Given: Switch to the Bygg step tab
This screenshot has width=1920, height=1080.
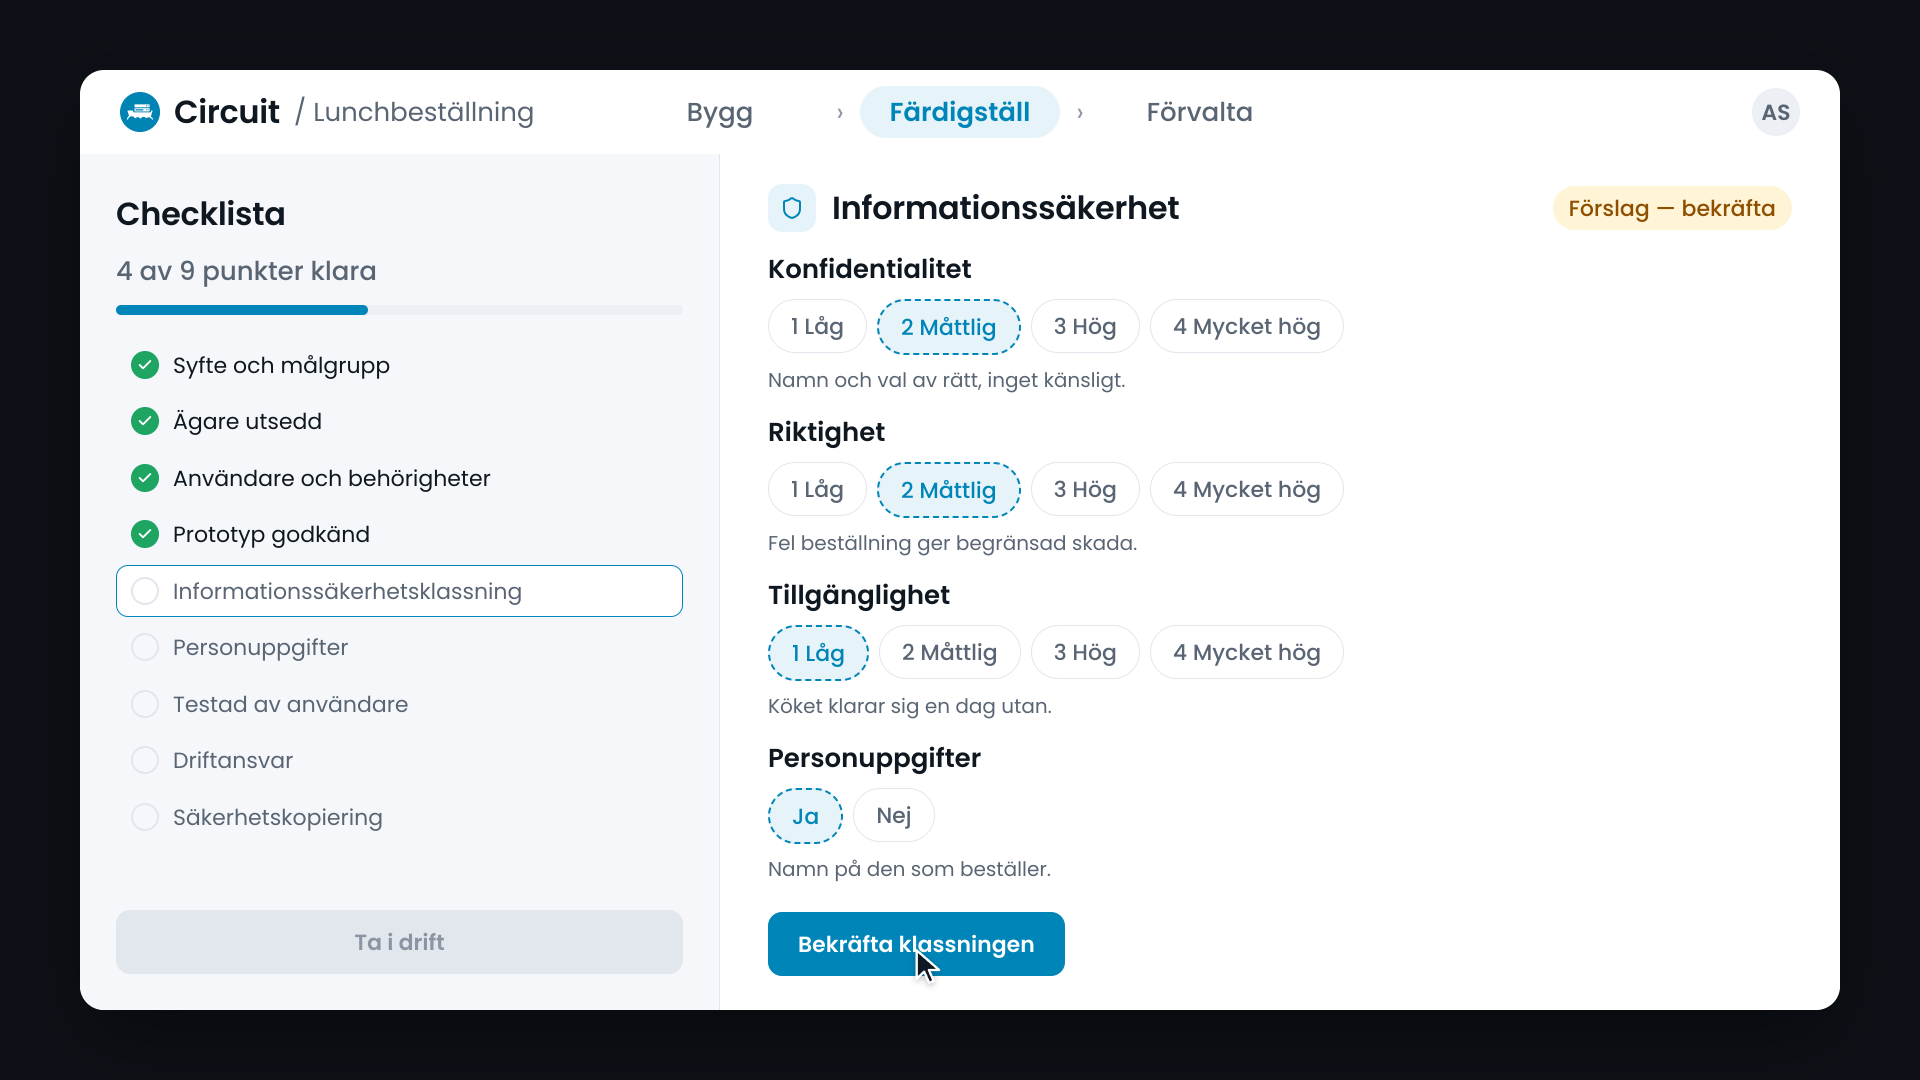Looking at the screenshot, I should point(720,112).
